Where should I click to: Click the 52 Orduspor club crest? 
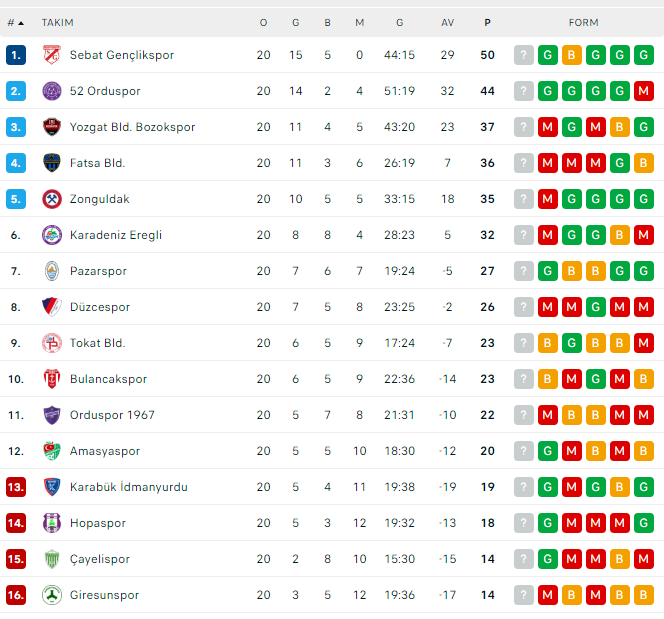point(52,91)
